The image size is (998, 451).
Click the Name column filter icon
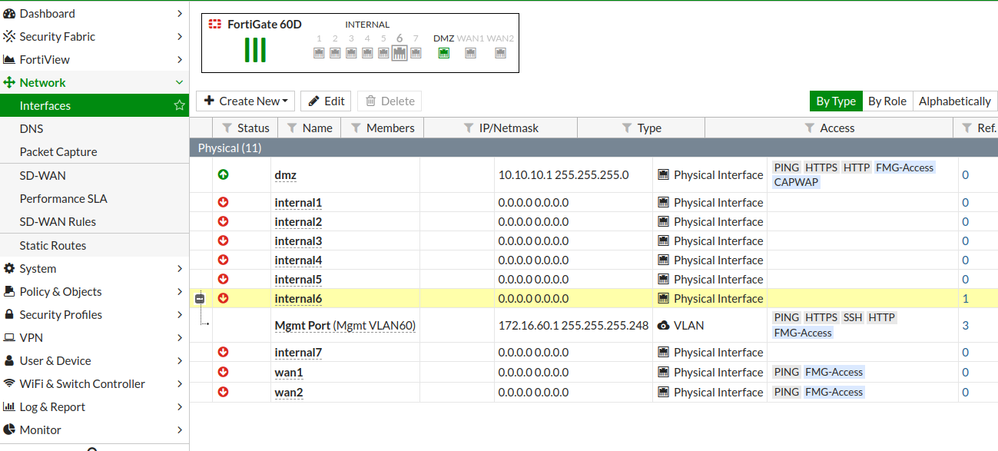pyautogui.click(x=292, y=128)
